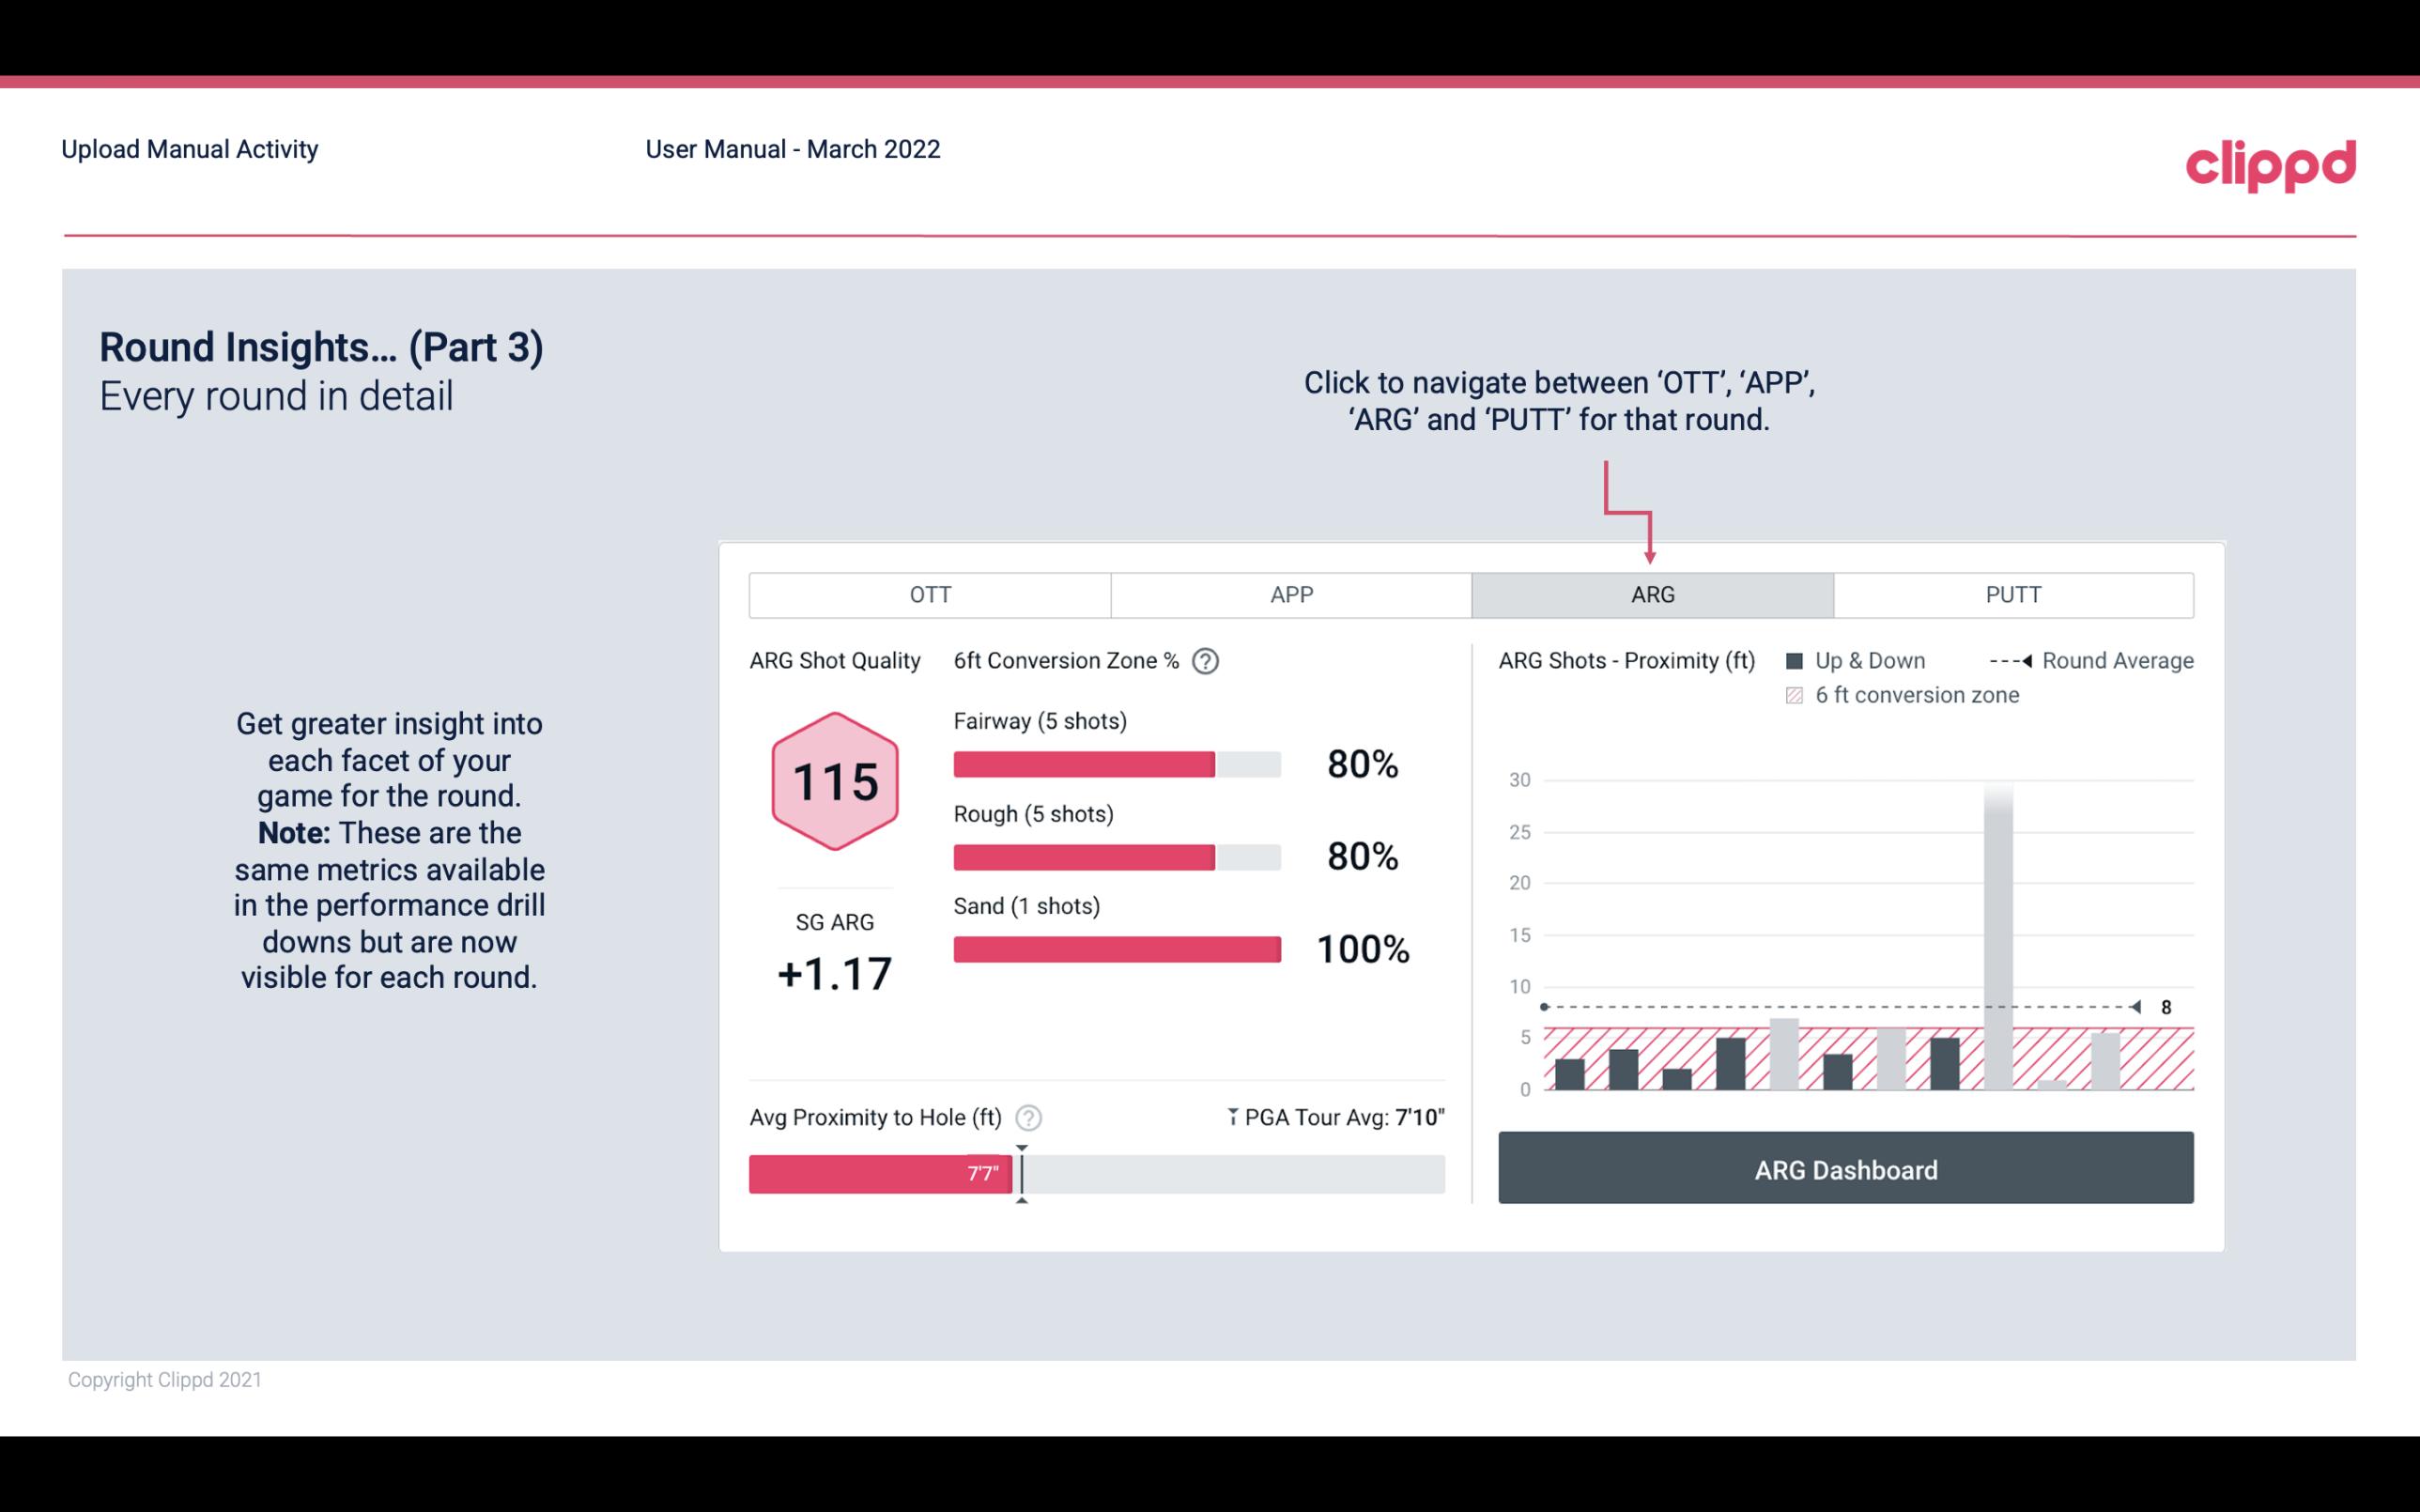
Task: Click the hexagon ARG Shot Quality icon
Action: click(x=834, y=782)
